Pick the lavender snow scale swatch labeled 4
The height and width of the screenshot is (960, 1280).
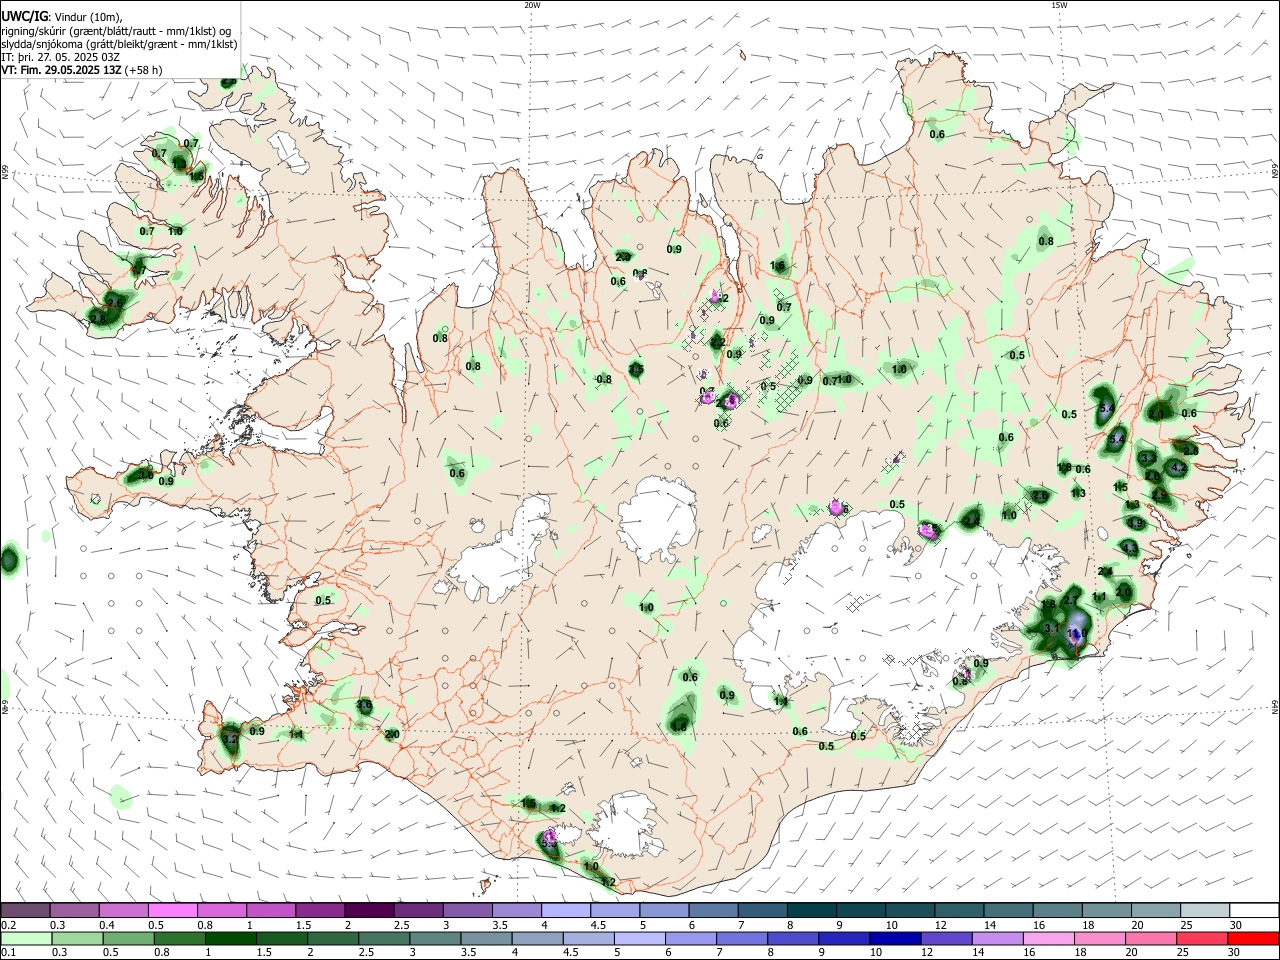tap(566, 911)
